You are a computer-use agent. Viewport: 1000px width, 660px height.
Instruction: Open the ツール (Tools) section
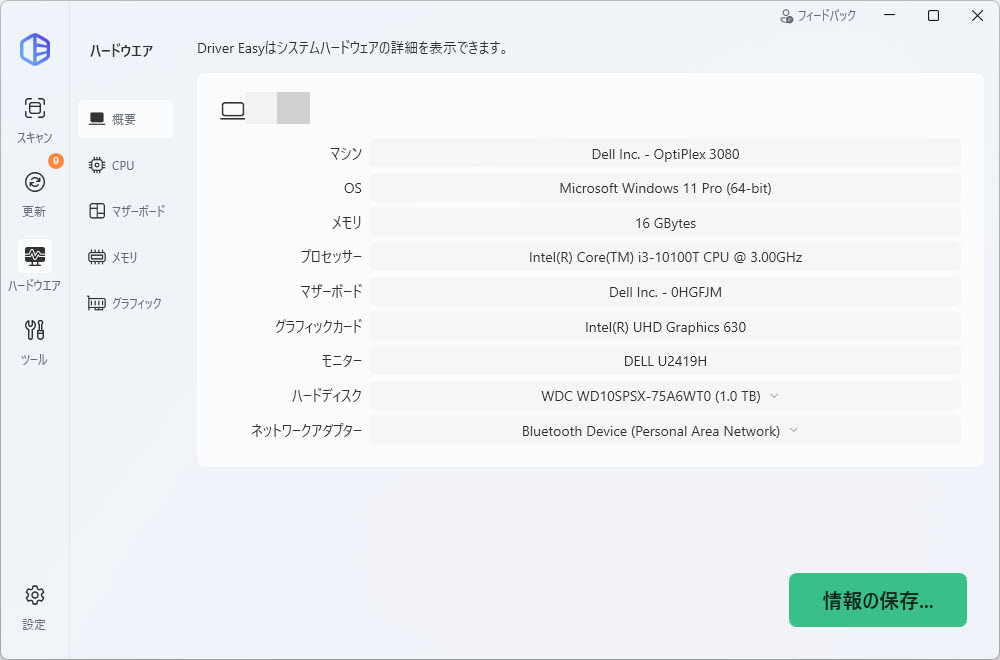[x=34, y=341]
